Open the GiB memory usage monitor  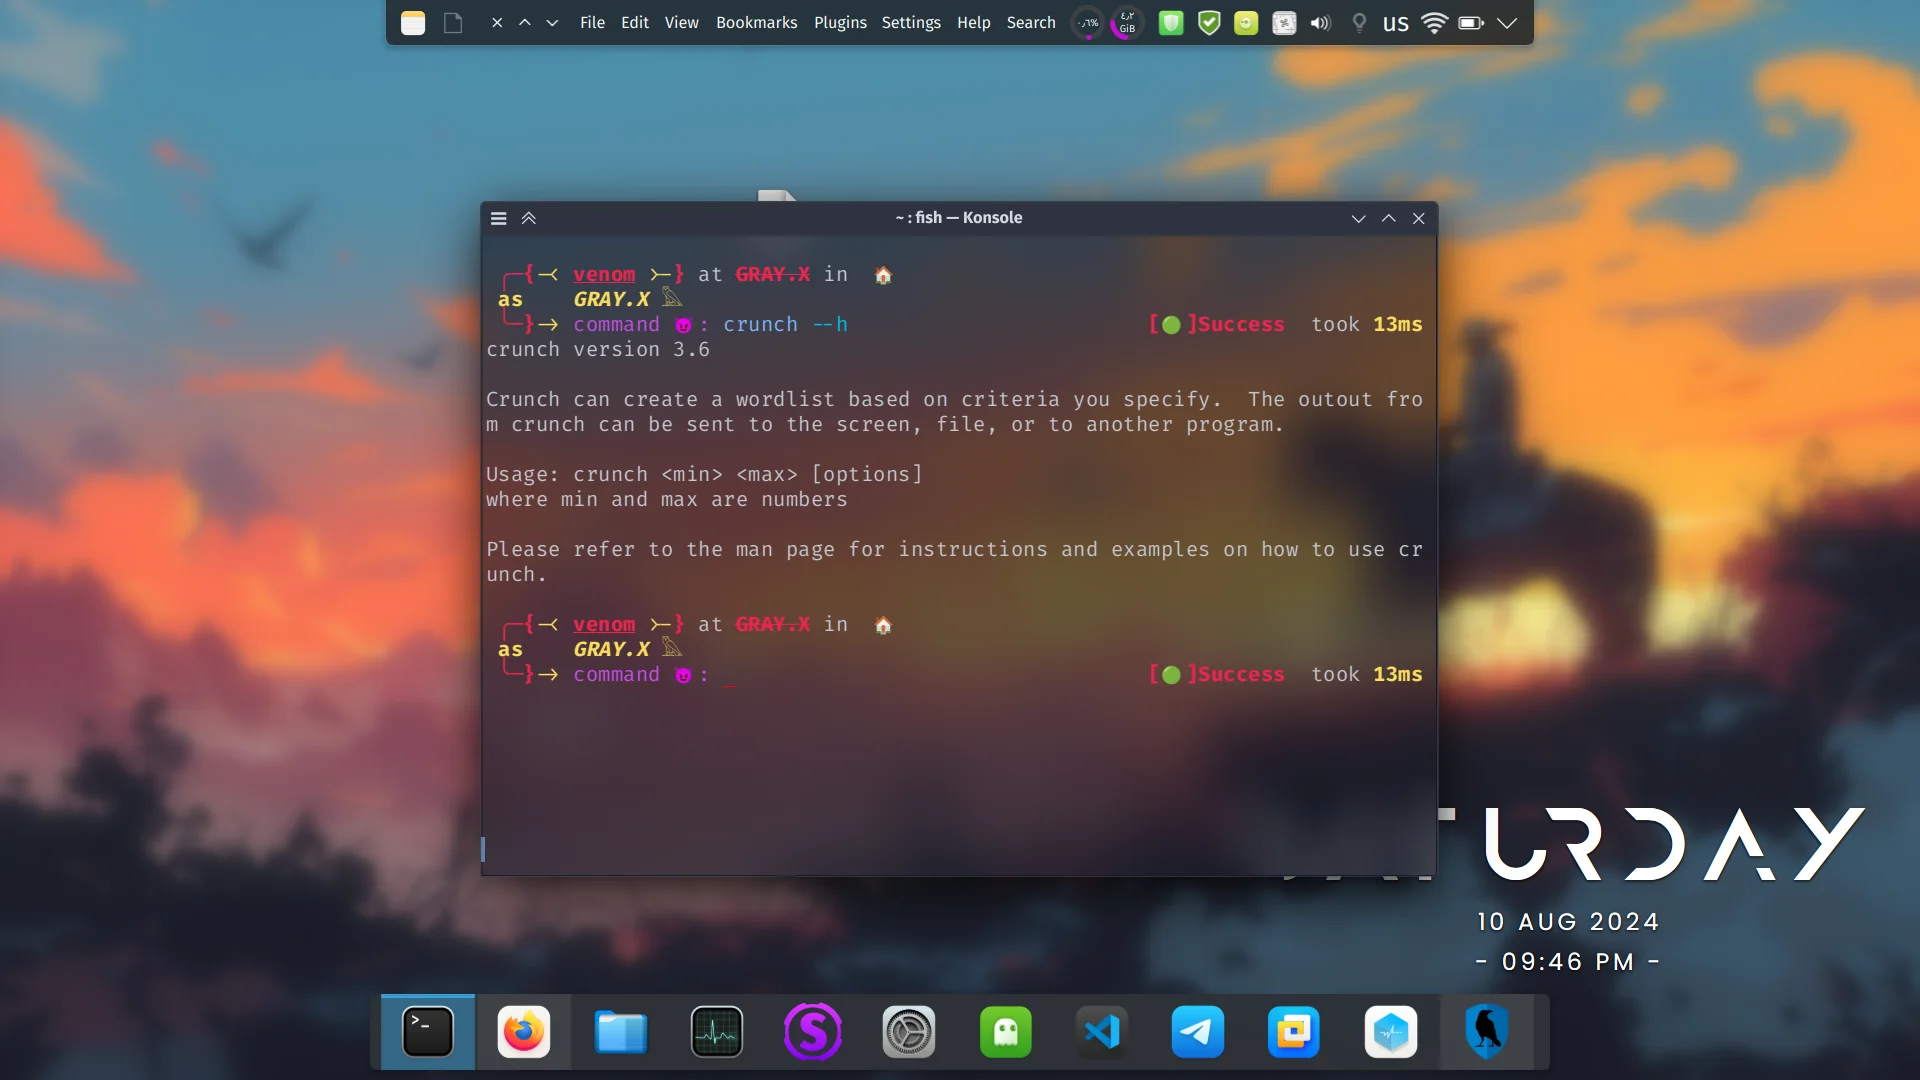[1127, 23]
